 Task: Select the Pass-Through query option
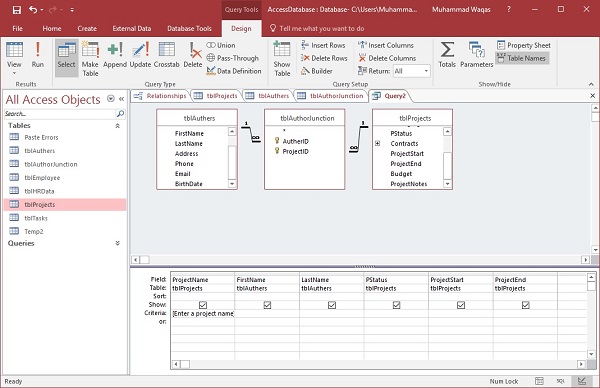click(x=233, y=58)
